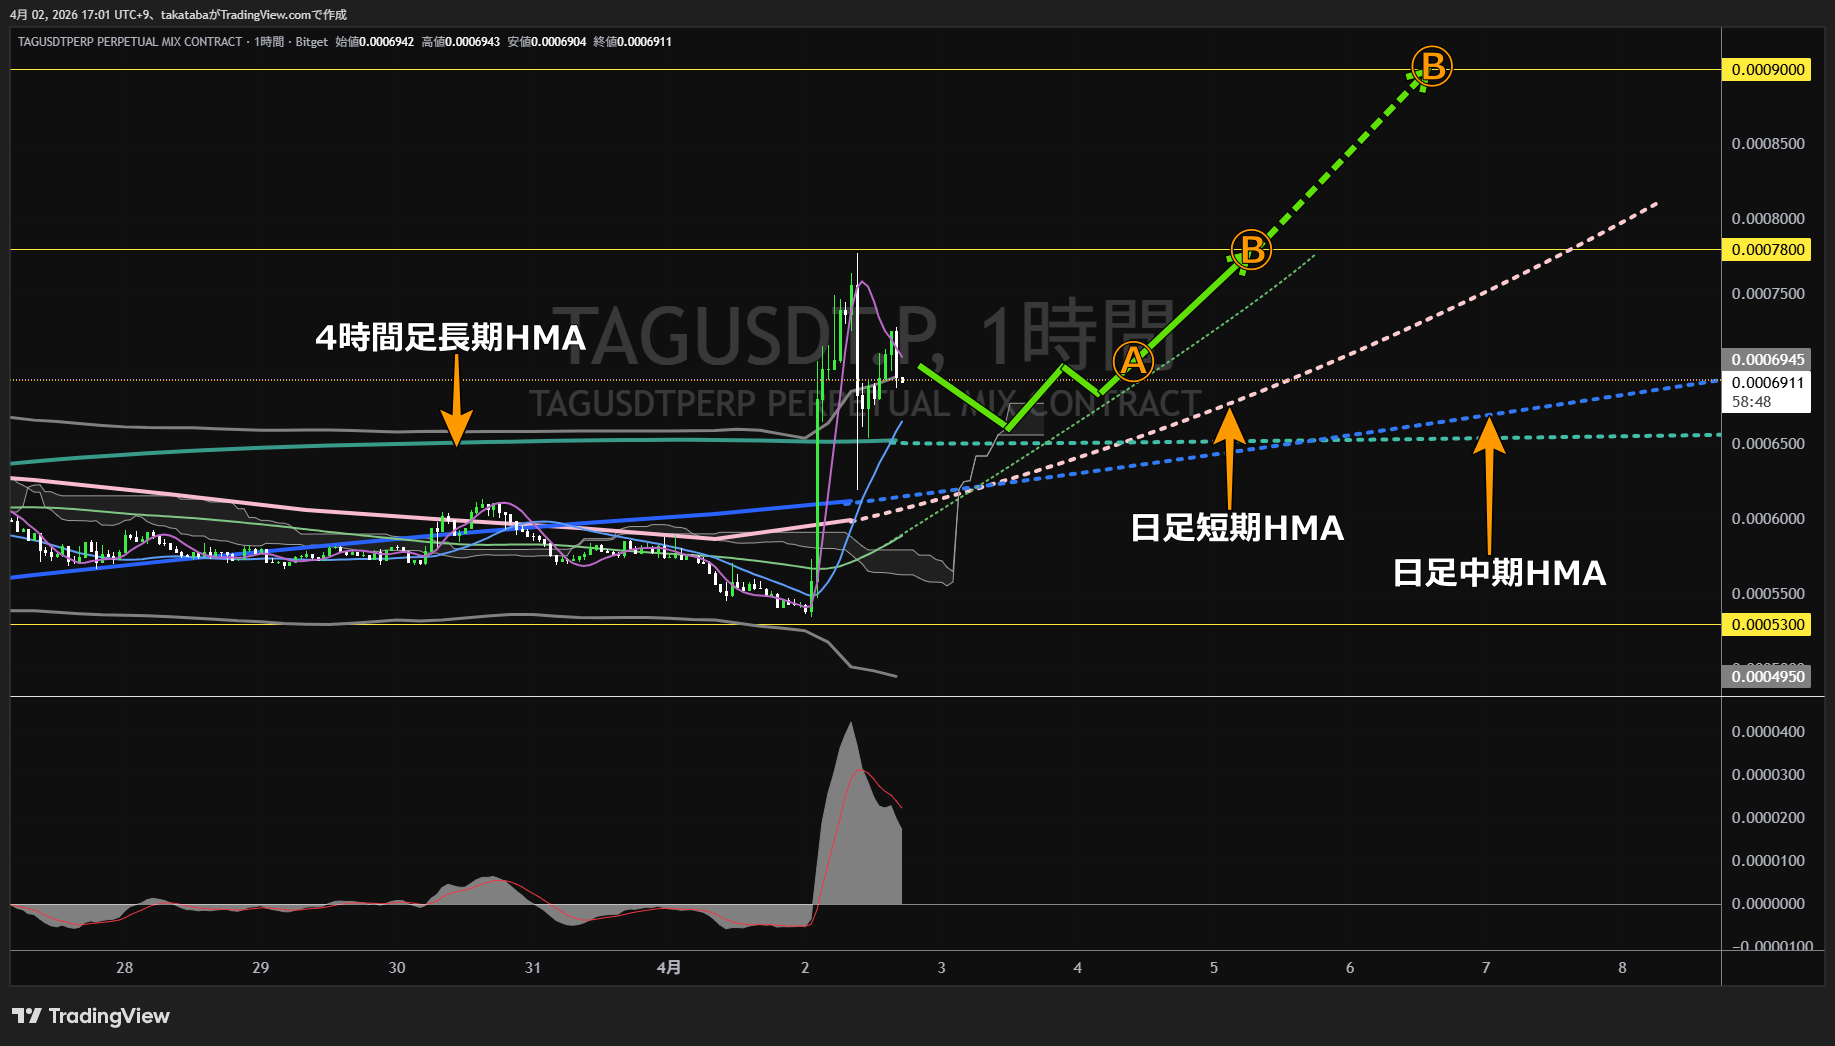Click the yellow 0.0007800 price label
Screen dimensions: 1835x1046
click(x=1767, y=250)
